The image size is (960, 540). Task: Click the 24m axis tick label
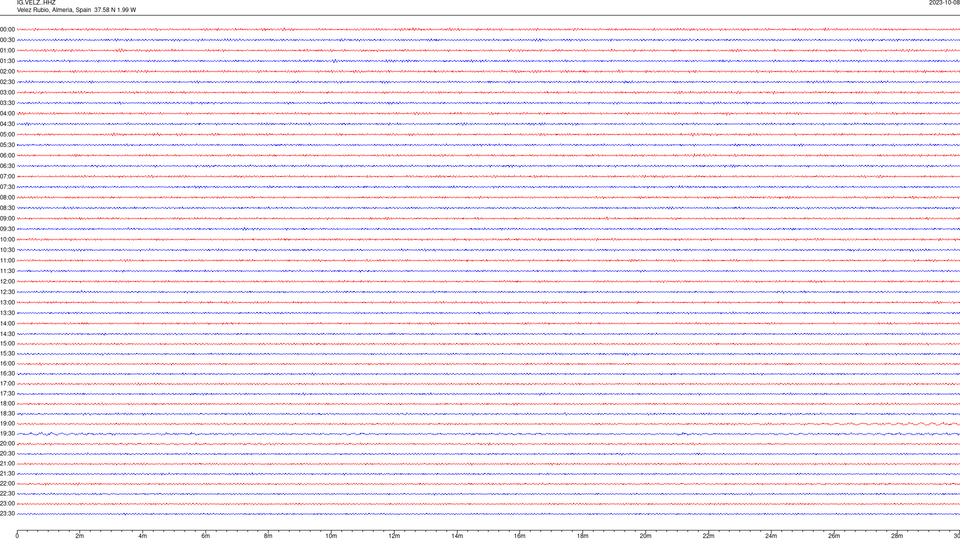(771, 536)
